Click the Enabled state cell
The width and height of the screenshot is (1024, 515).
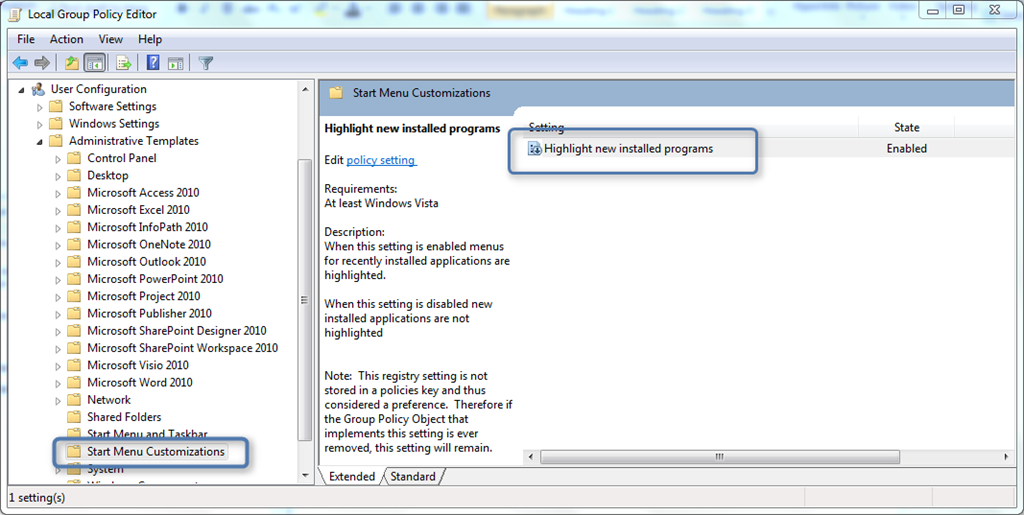click(x=906, y=149)
